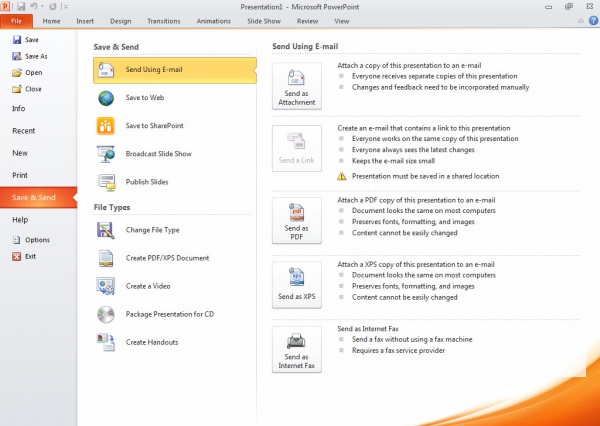Click the Create Handouts icon
Viewport: 600px width, 426px height.
click(x=106, y=343)
